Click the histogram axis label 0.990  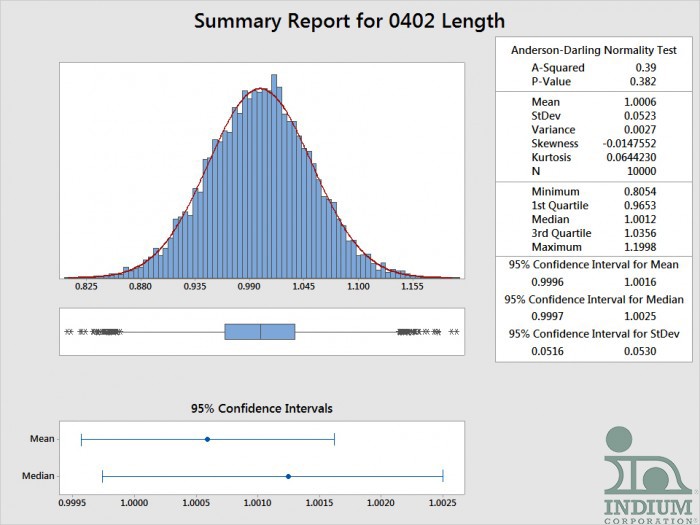tap(249, 286)
